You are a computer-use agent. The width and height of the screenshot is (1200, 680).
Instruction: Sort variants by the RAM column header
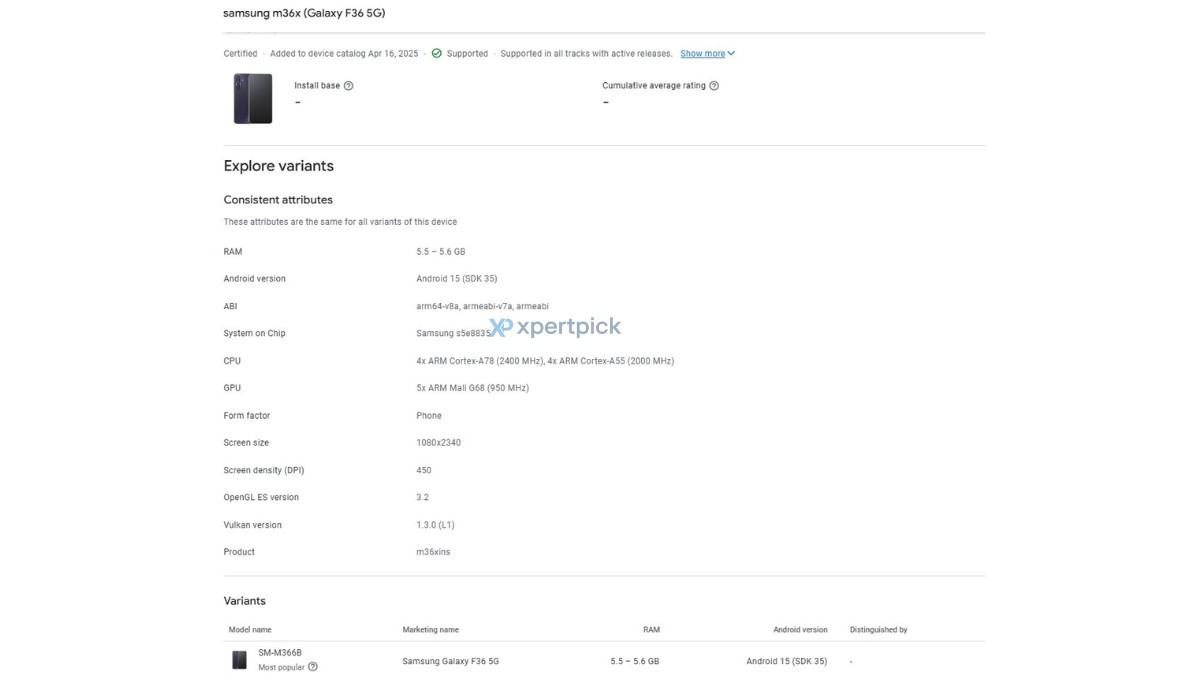tap(651, 629)
